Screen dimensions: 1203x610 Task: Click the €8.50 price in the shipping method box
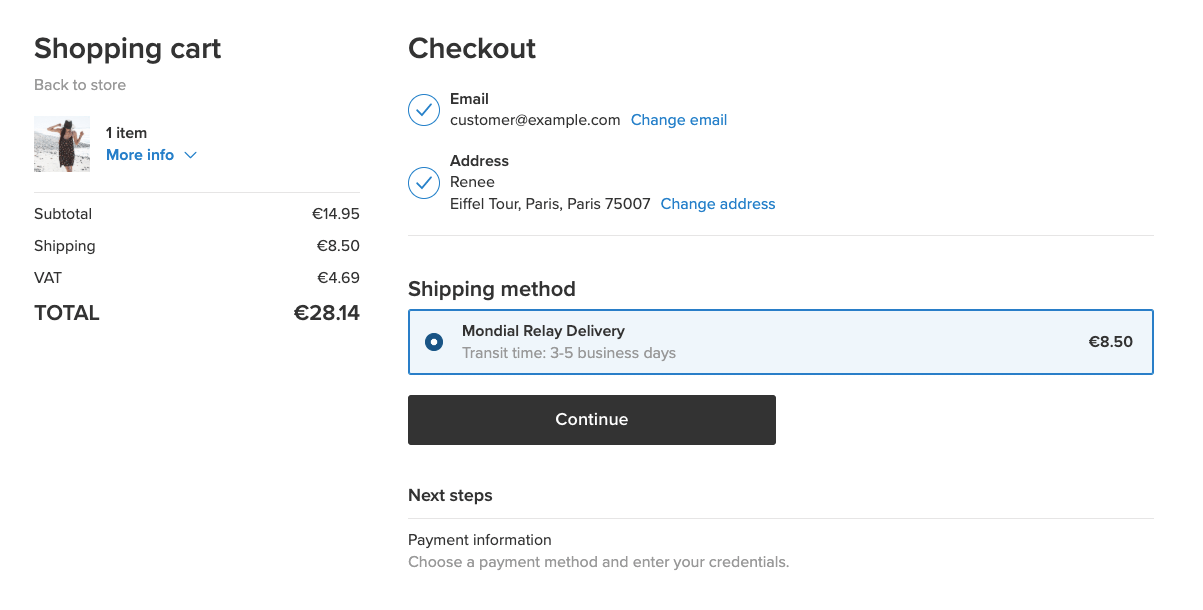[x=1110, y=342]
